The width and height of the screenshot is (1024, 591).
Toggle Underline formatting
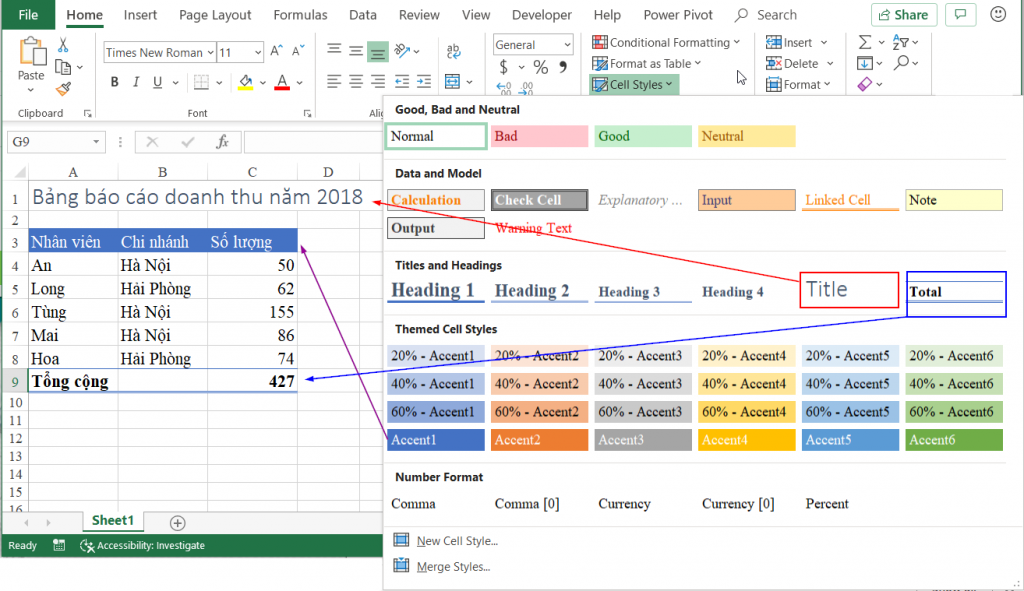pos(157,82)
